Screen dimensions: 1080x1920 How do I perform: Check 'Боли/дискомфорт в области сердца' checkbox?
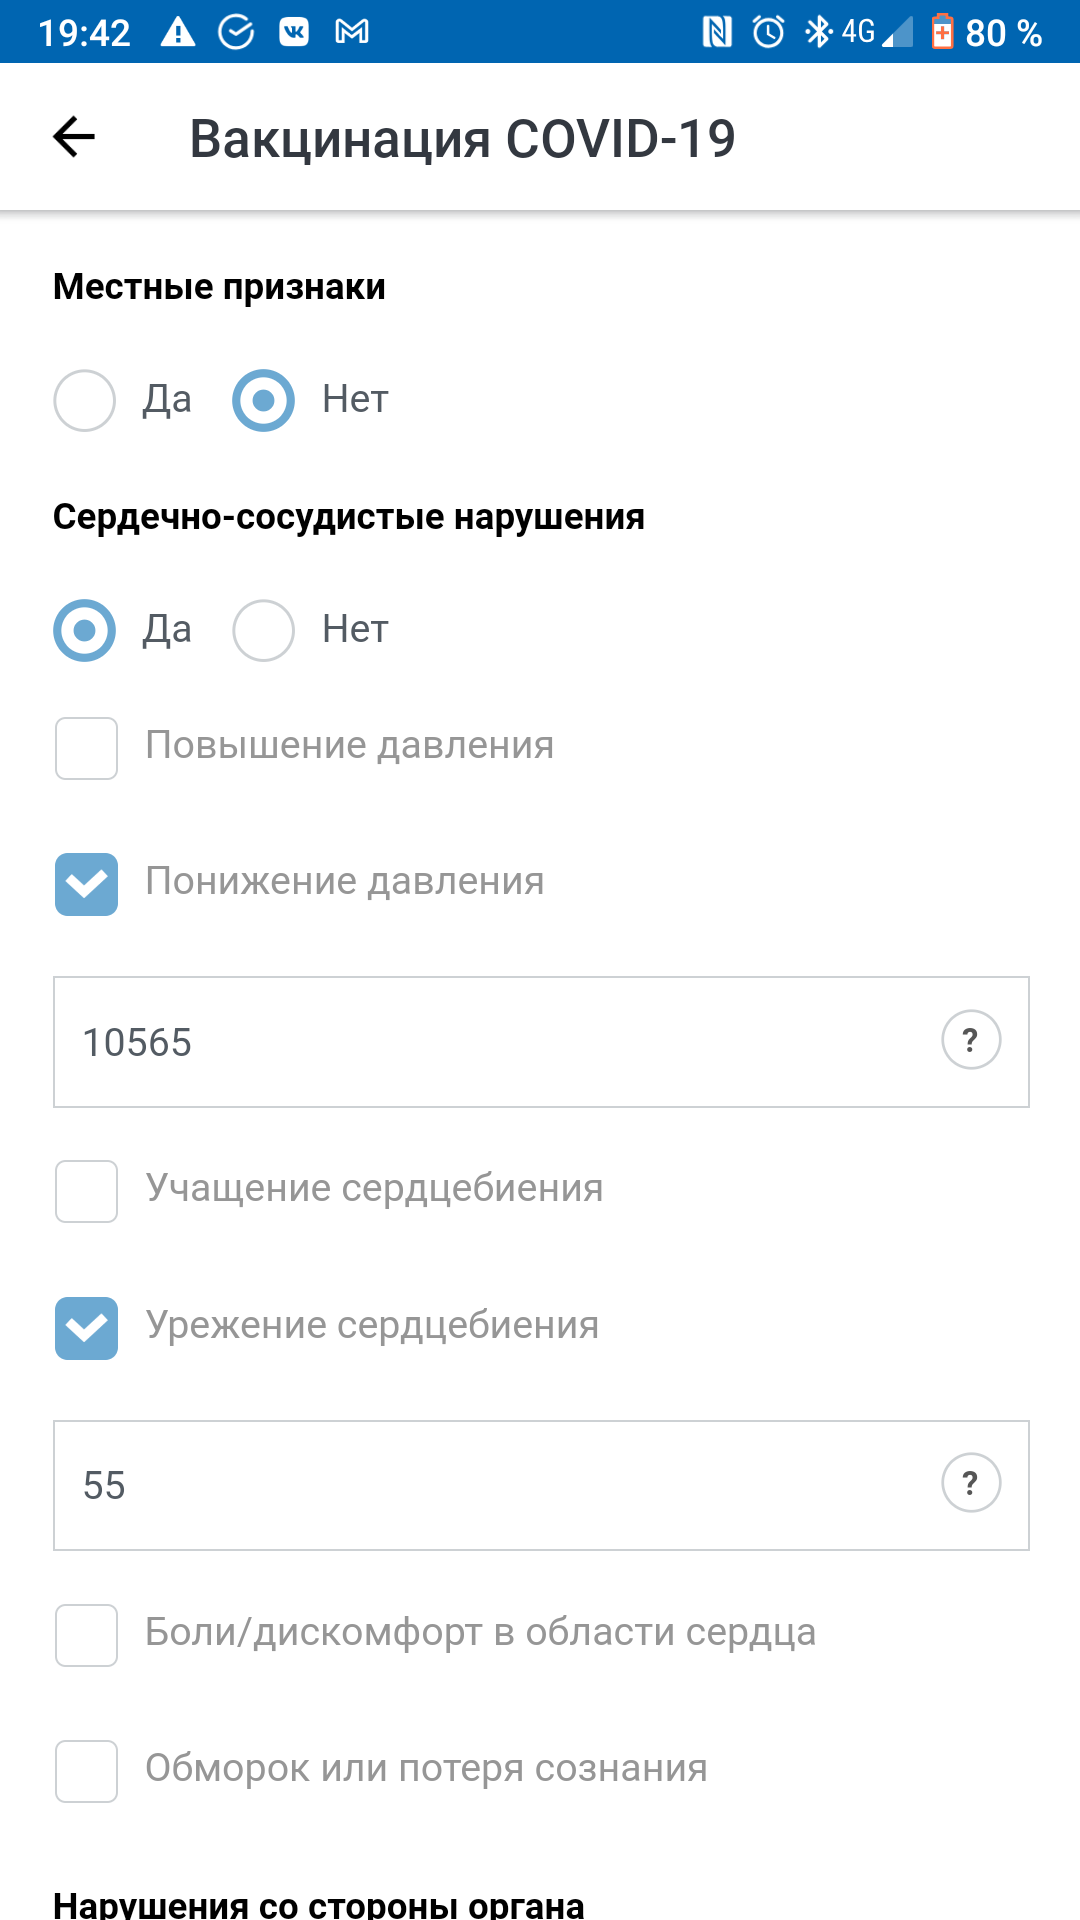point(86,1635)
